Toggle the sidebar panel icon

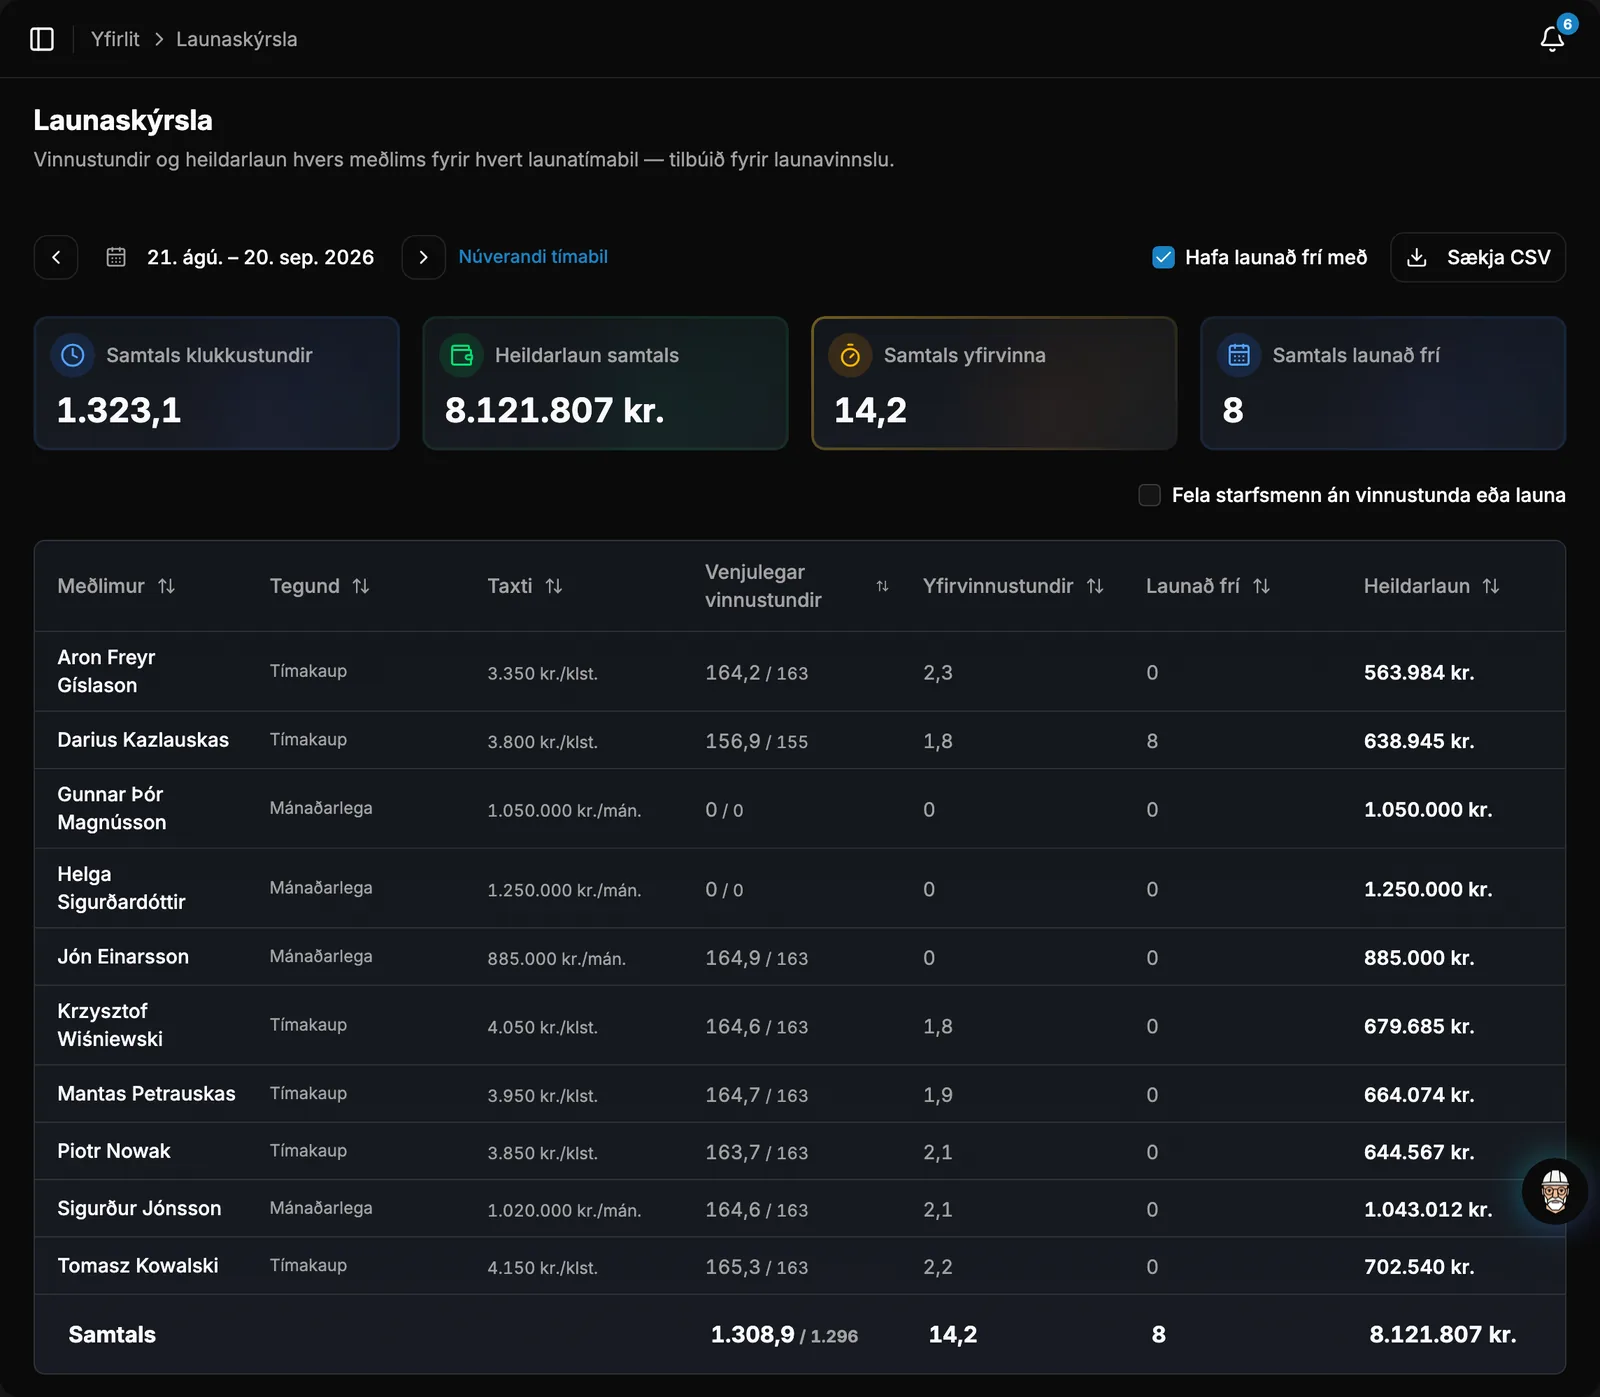[x=42, y=39]
